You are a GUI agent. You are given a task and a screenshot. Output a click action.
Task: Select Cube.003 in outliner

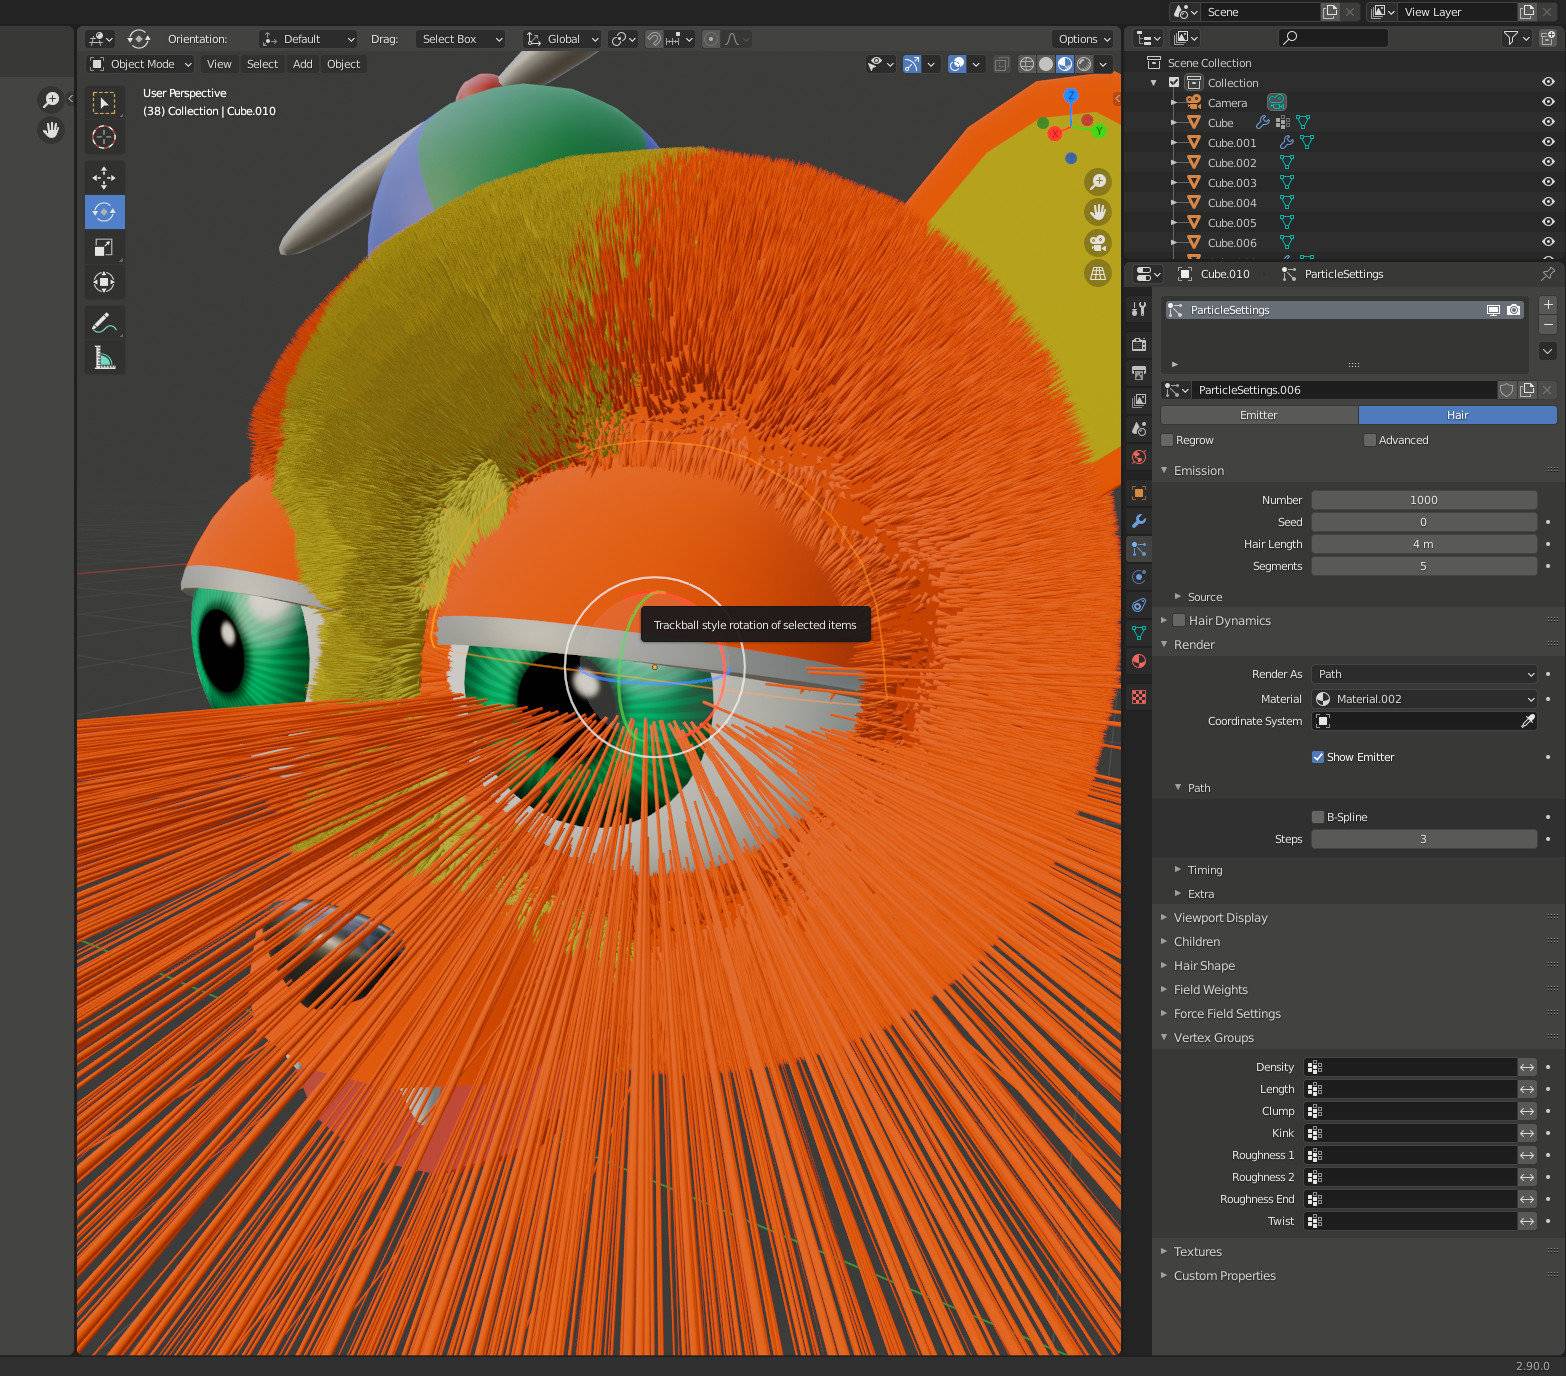(1232, 182)
